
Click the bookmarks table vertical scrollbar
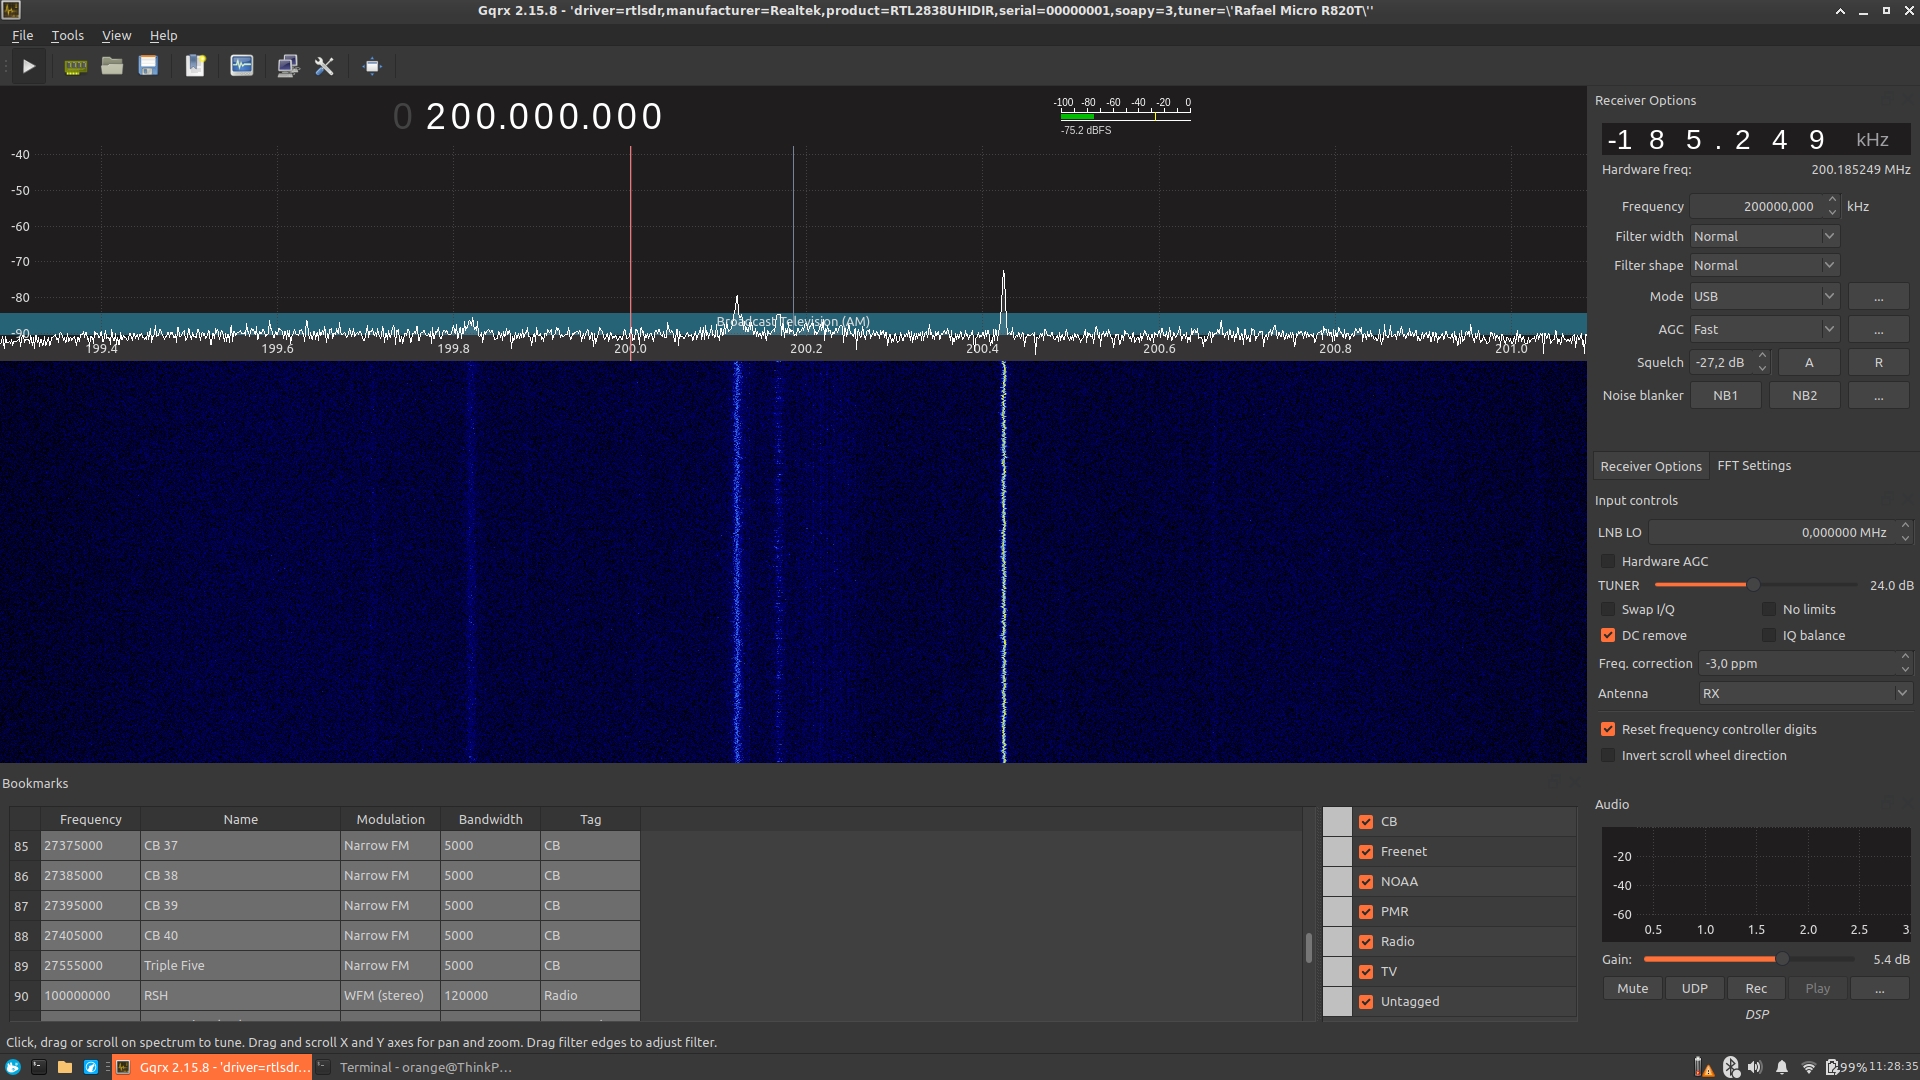tap(1309, 947)
